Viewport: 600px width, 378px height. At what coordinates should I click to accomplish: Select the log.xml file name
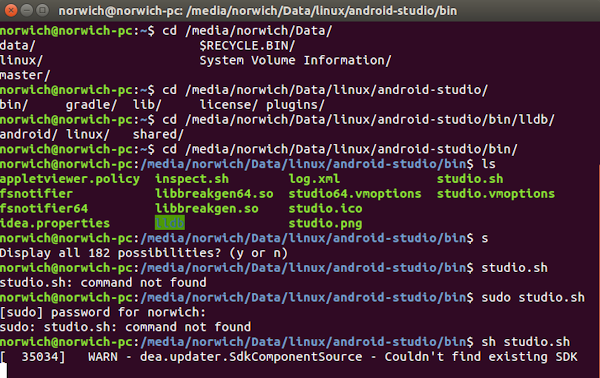pos(314,179)
